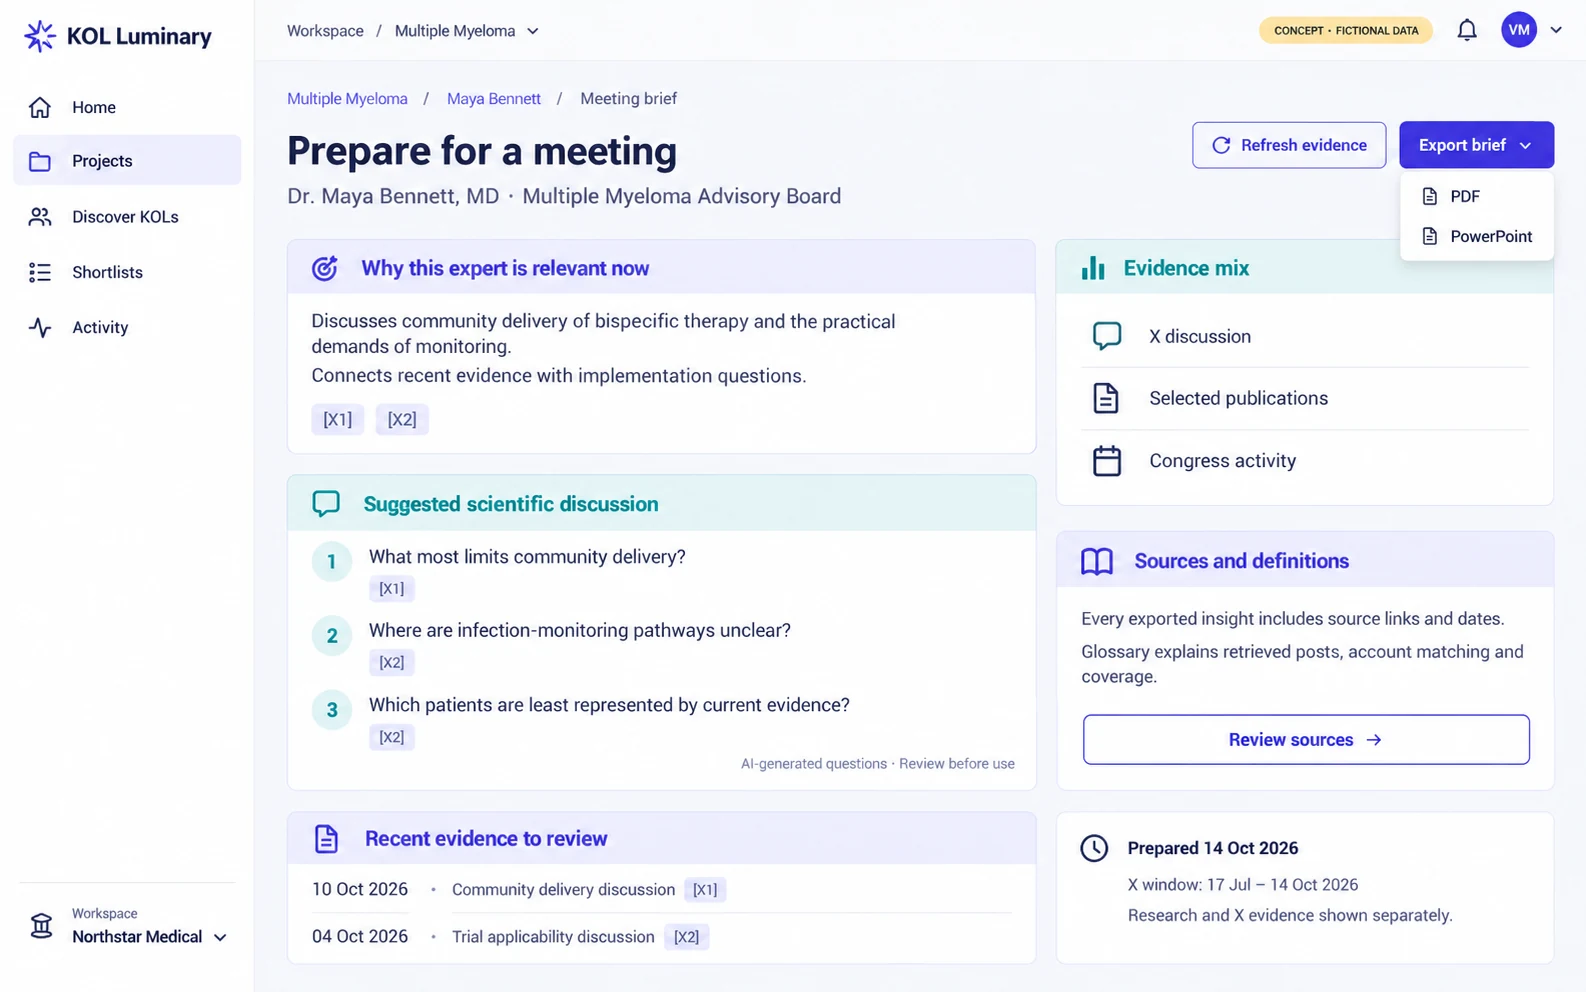Expand the account menu chevron beside VM
This screenshot has height=992, width=1586.
tap(1556, 30)
